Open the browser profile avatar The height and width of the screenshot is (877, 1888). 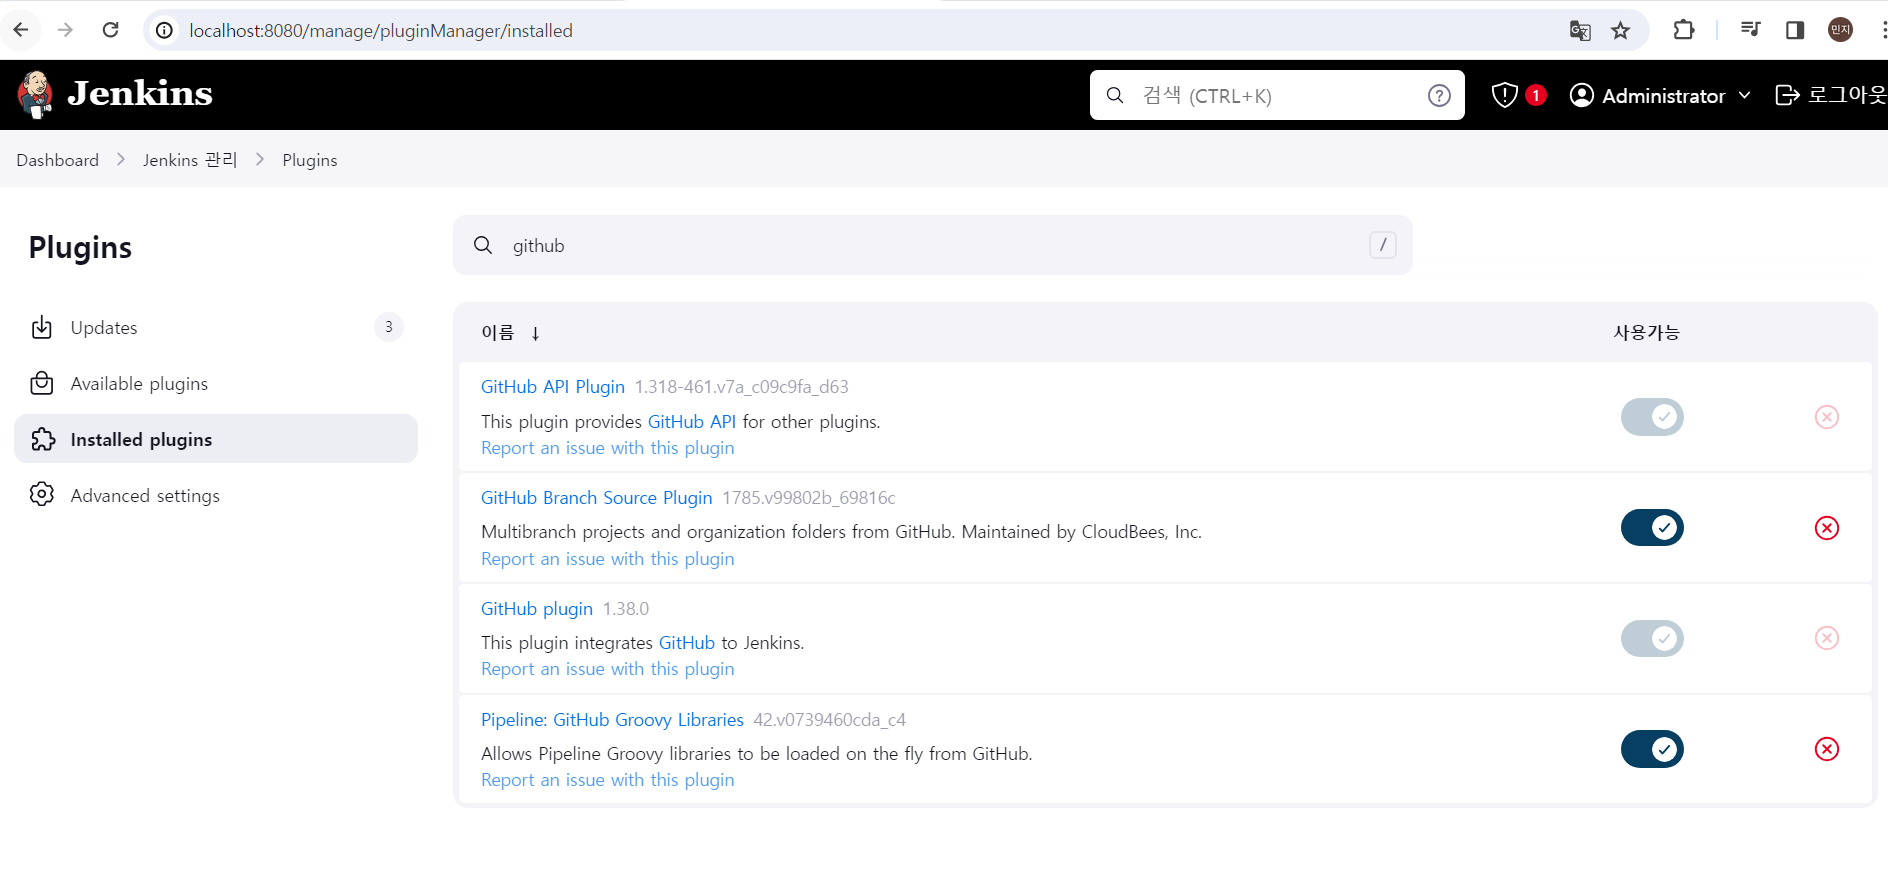coord(1841,30)
